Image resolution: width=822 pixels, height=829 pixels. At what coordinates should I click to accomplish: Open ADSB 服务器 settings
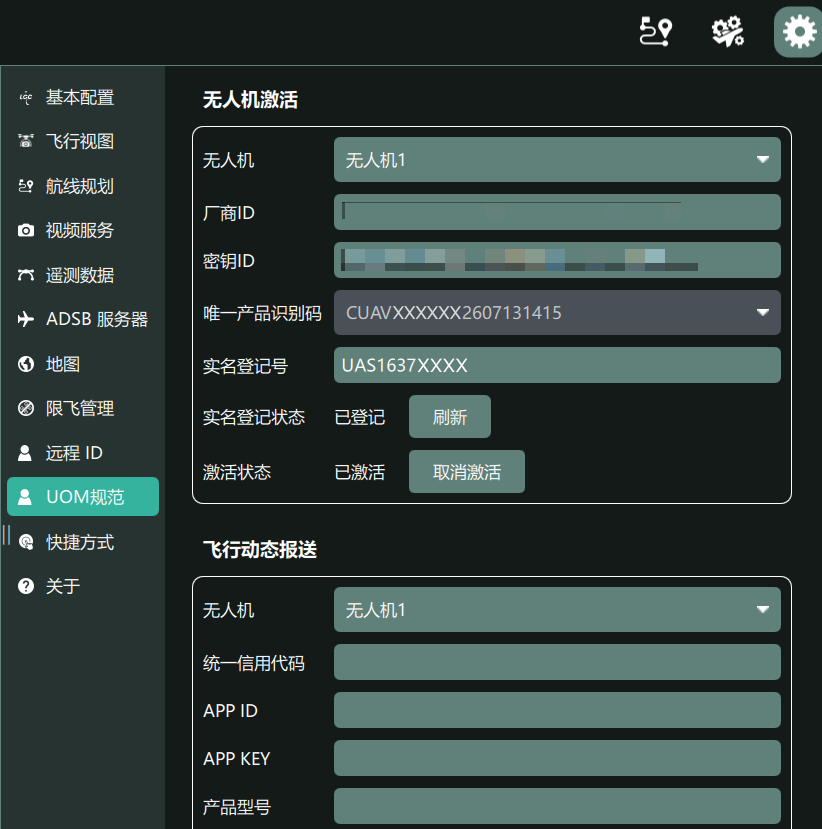(83, 319)
